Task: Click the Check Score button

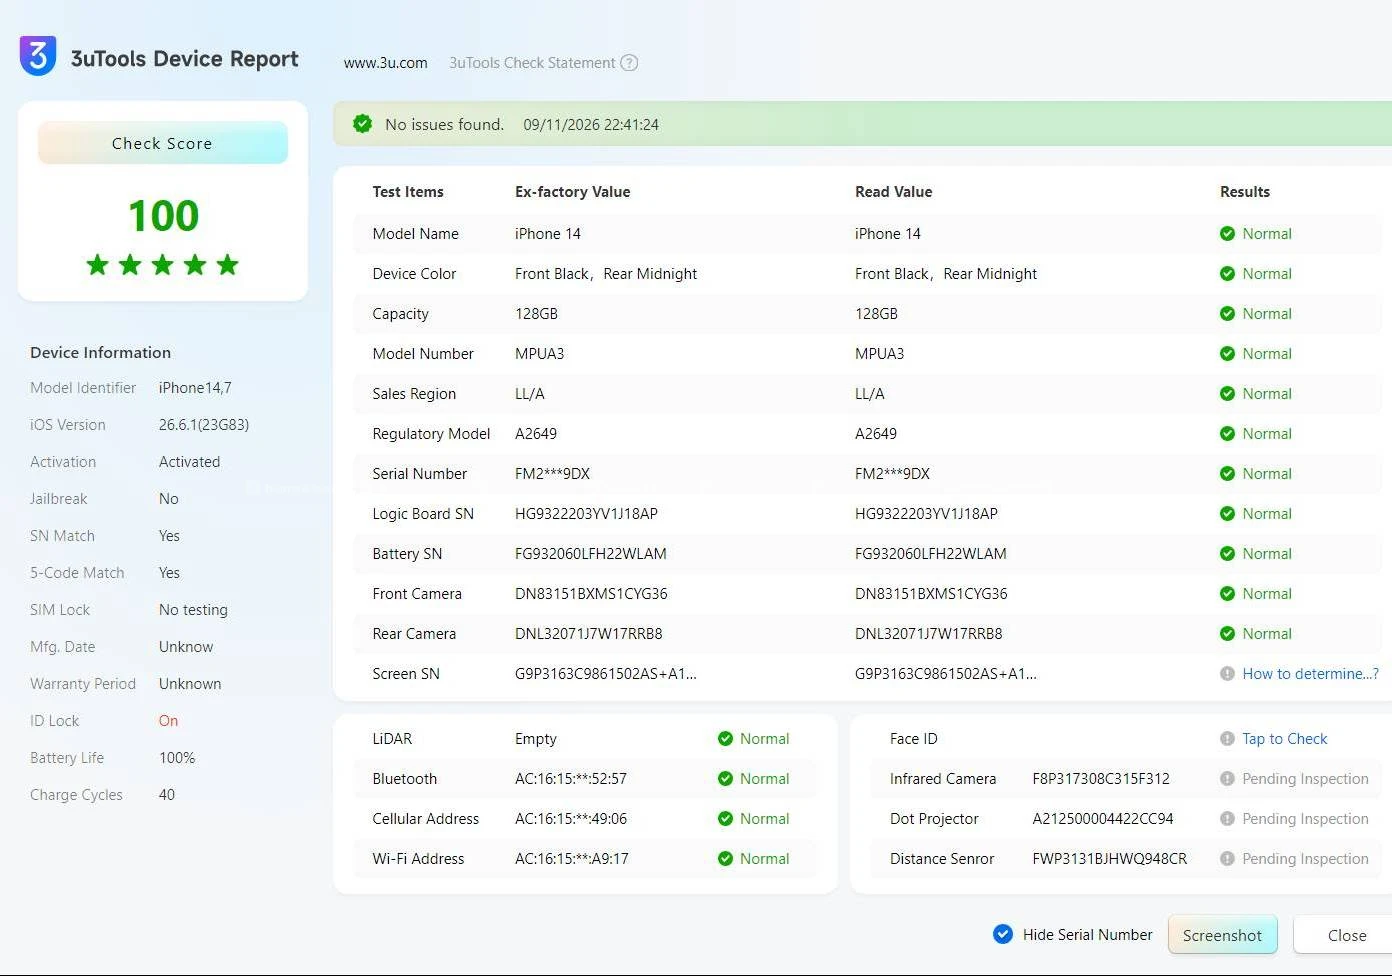Action: click(162, 143)
